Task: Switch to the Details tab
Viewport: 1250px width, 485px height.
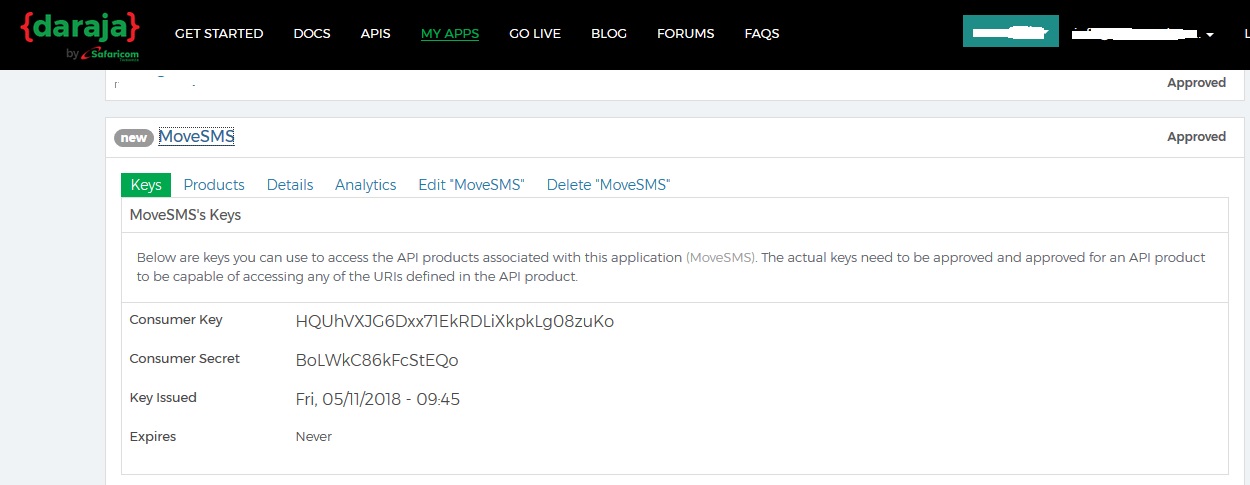Action: [290, 185]
